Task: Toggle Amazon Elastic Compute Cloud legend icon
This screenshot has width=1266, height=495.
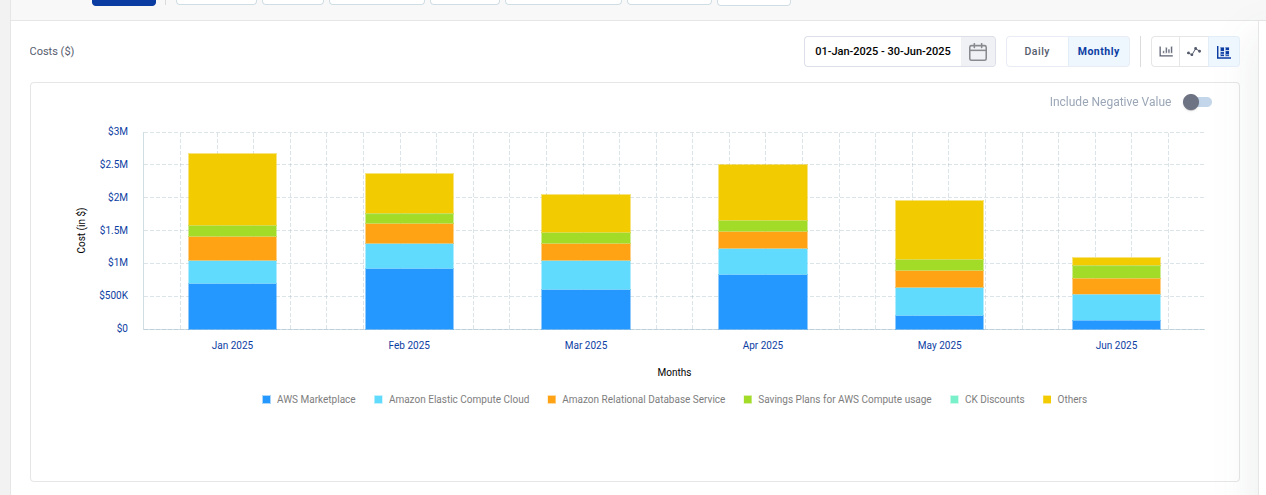Action: pyautogui.click(x=379, y=400)
